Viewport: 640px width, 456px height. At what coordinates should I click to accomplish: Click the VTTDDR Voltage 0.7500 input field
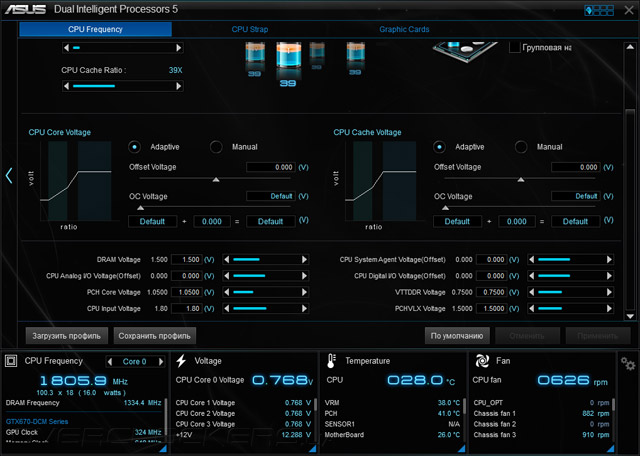point(491,292)
